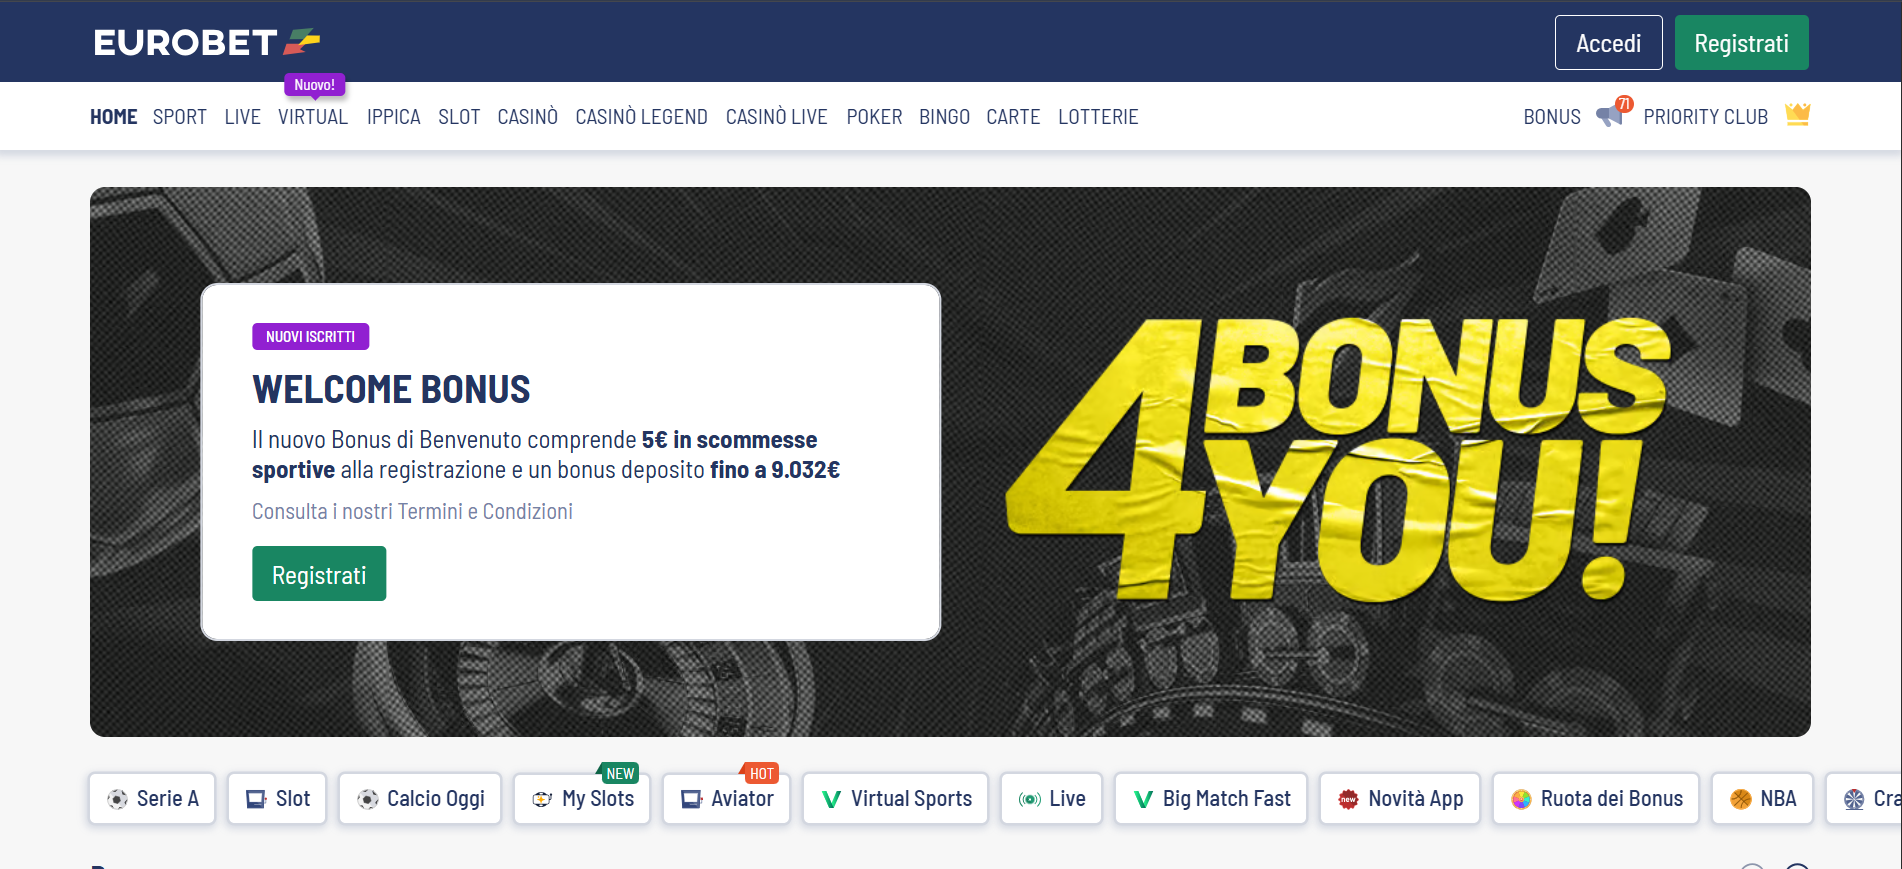Open the IPPICA section

394,117
